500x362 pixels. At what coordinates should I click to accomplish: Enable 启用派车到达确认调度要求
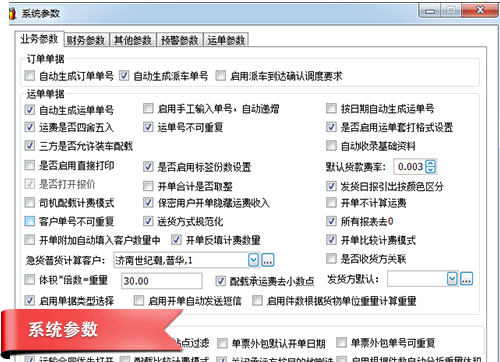(220, 76)
